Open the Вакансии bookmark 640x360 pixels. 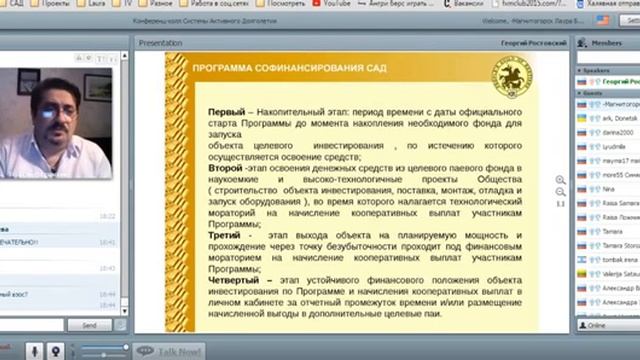464,4
